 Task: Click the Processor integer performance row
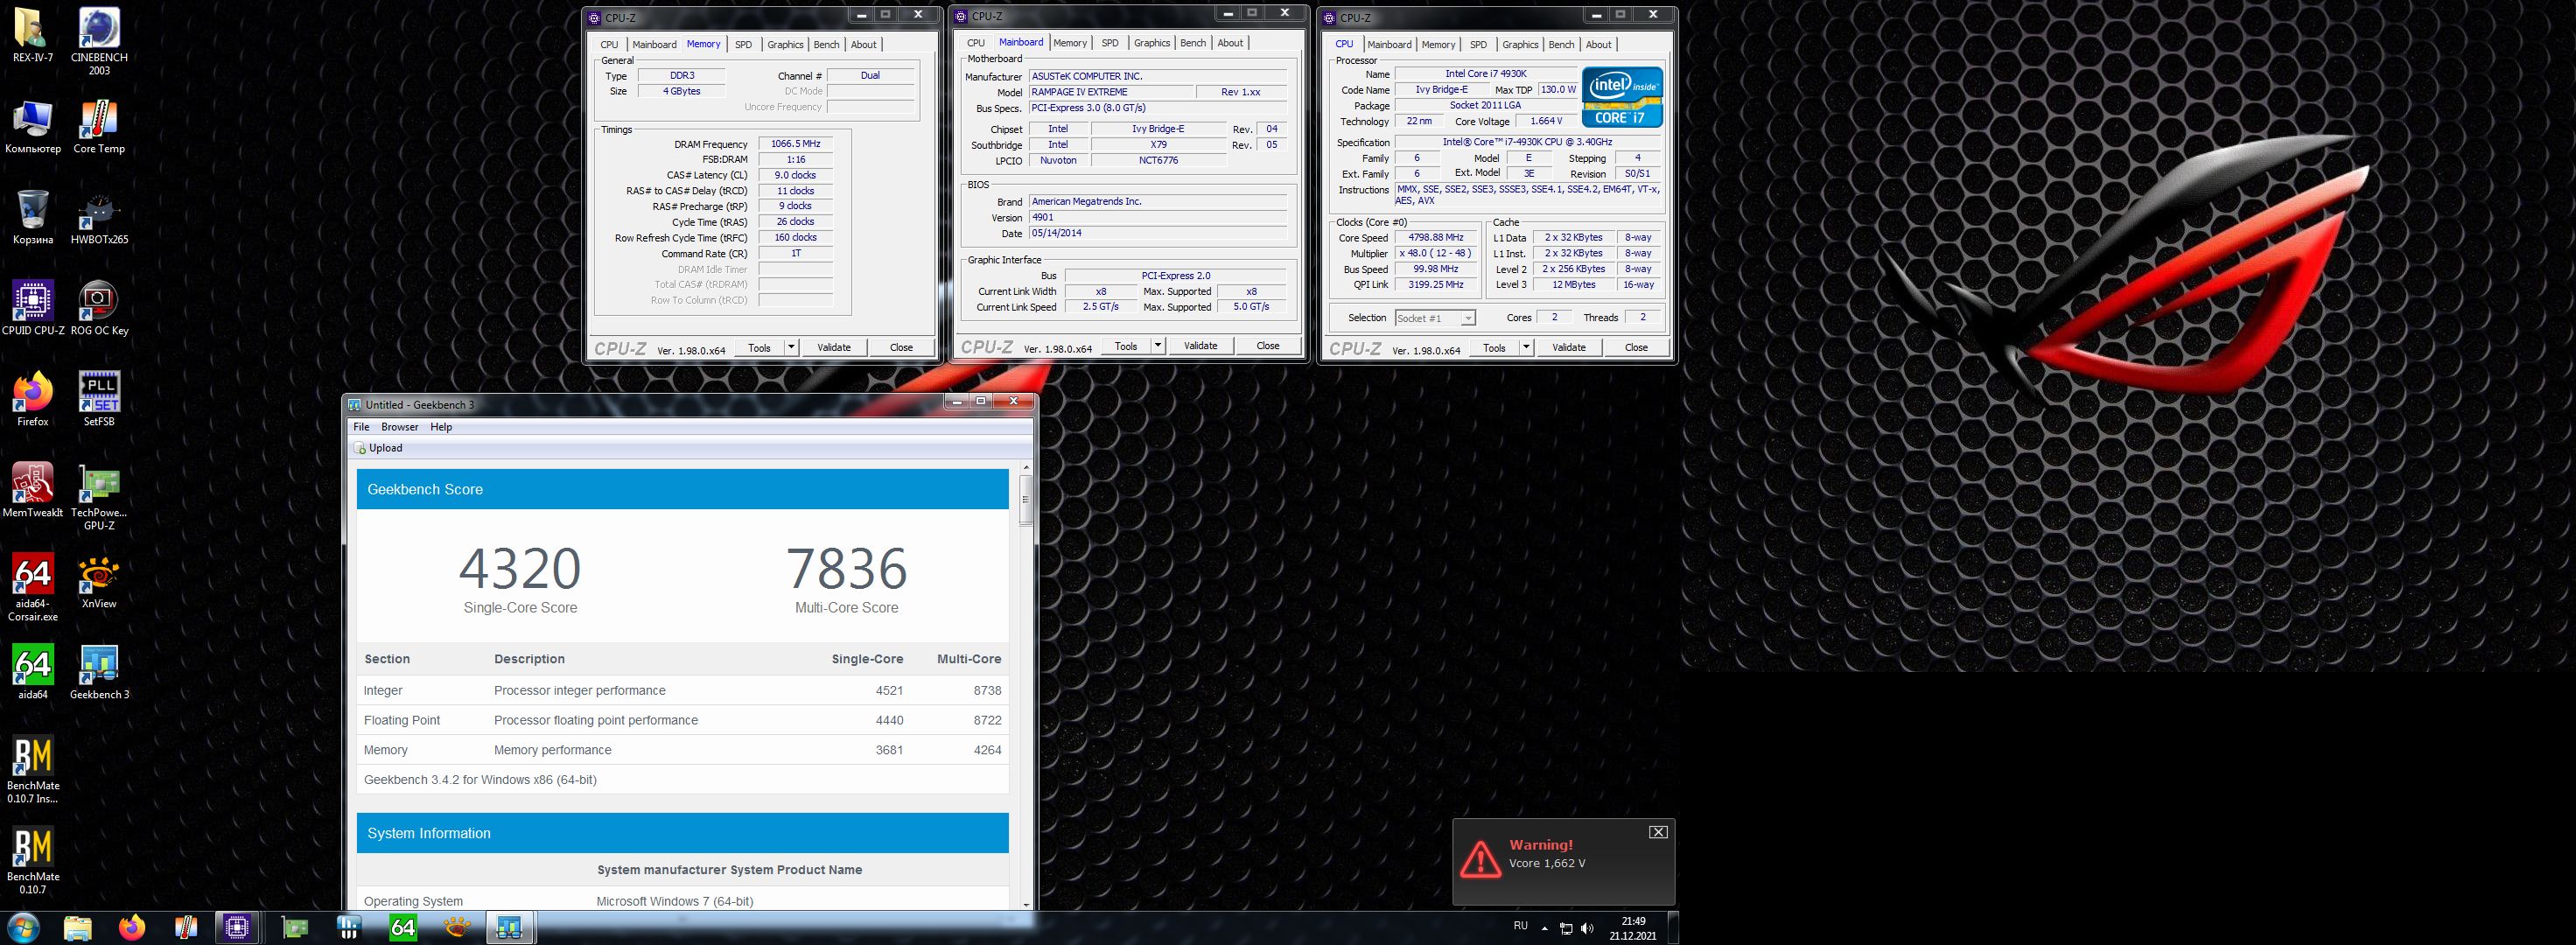pos(682,690)
